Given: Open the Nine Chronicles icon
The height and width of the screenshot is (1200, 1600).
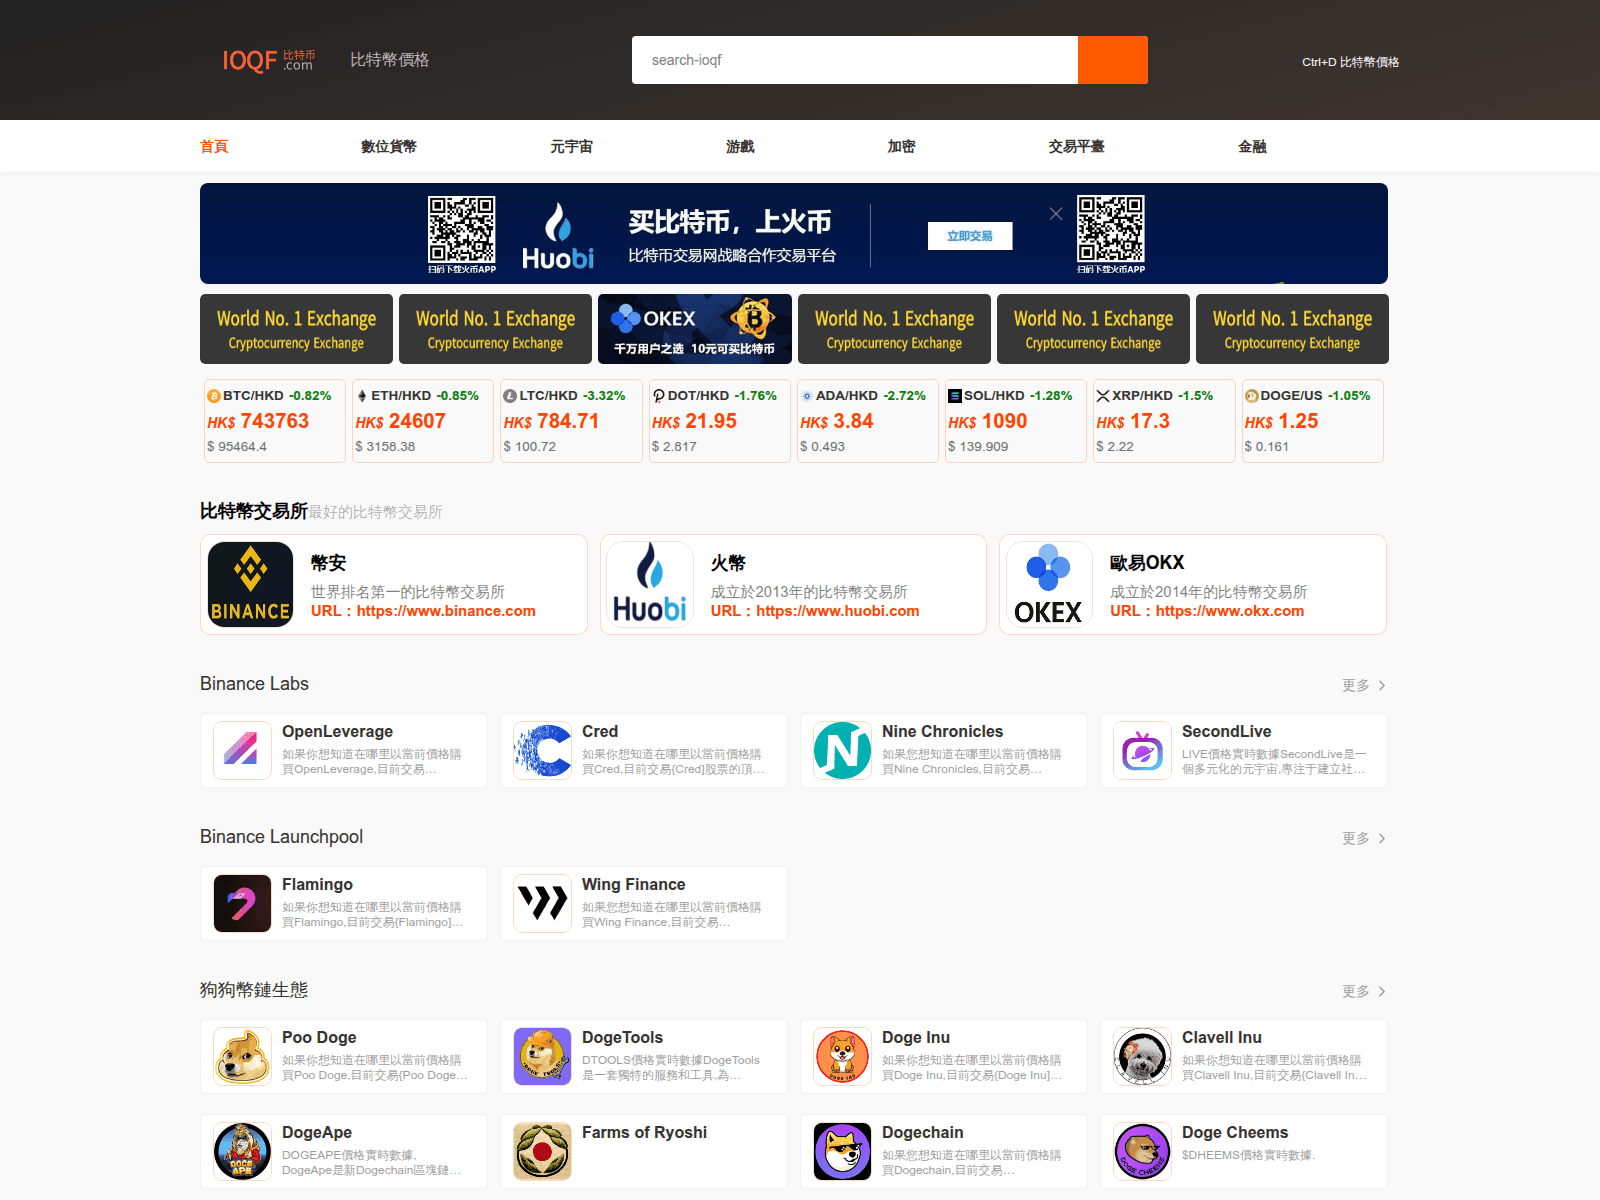Looking at the screenshot, I should point(842,750).
